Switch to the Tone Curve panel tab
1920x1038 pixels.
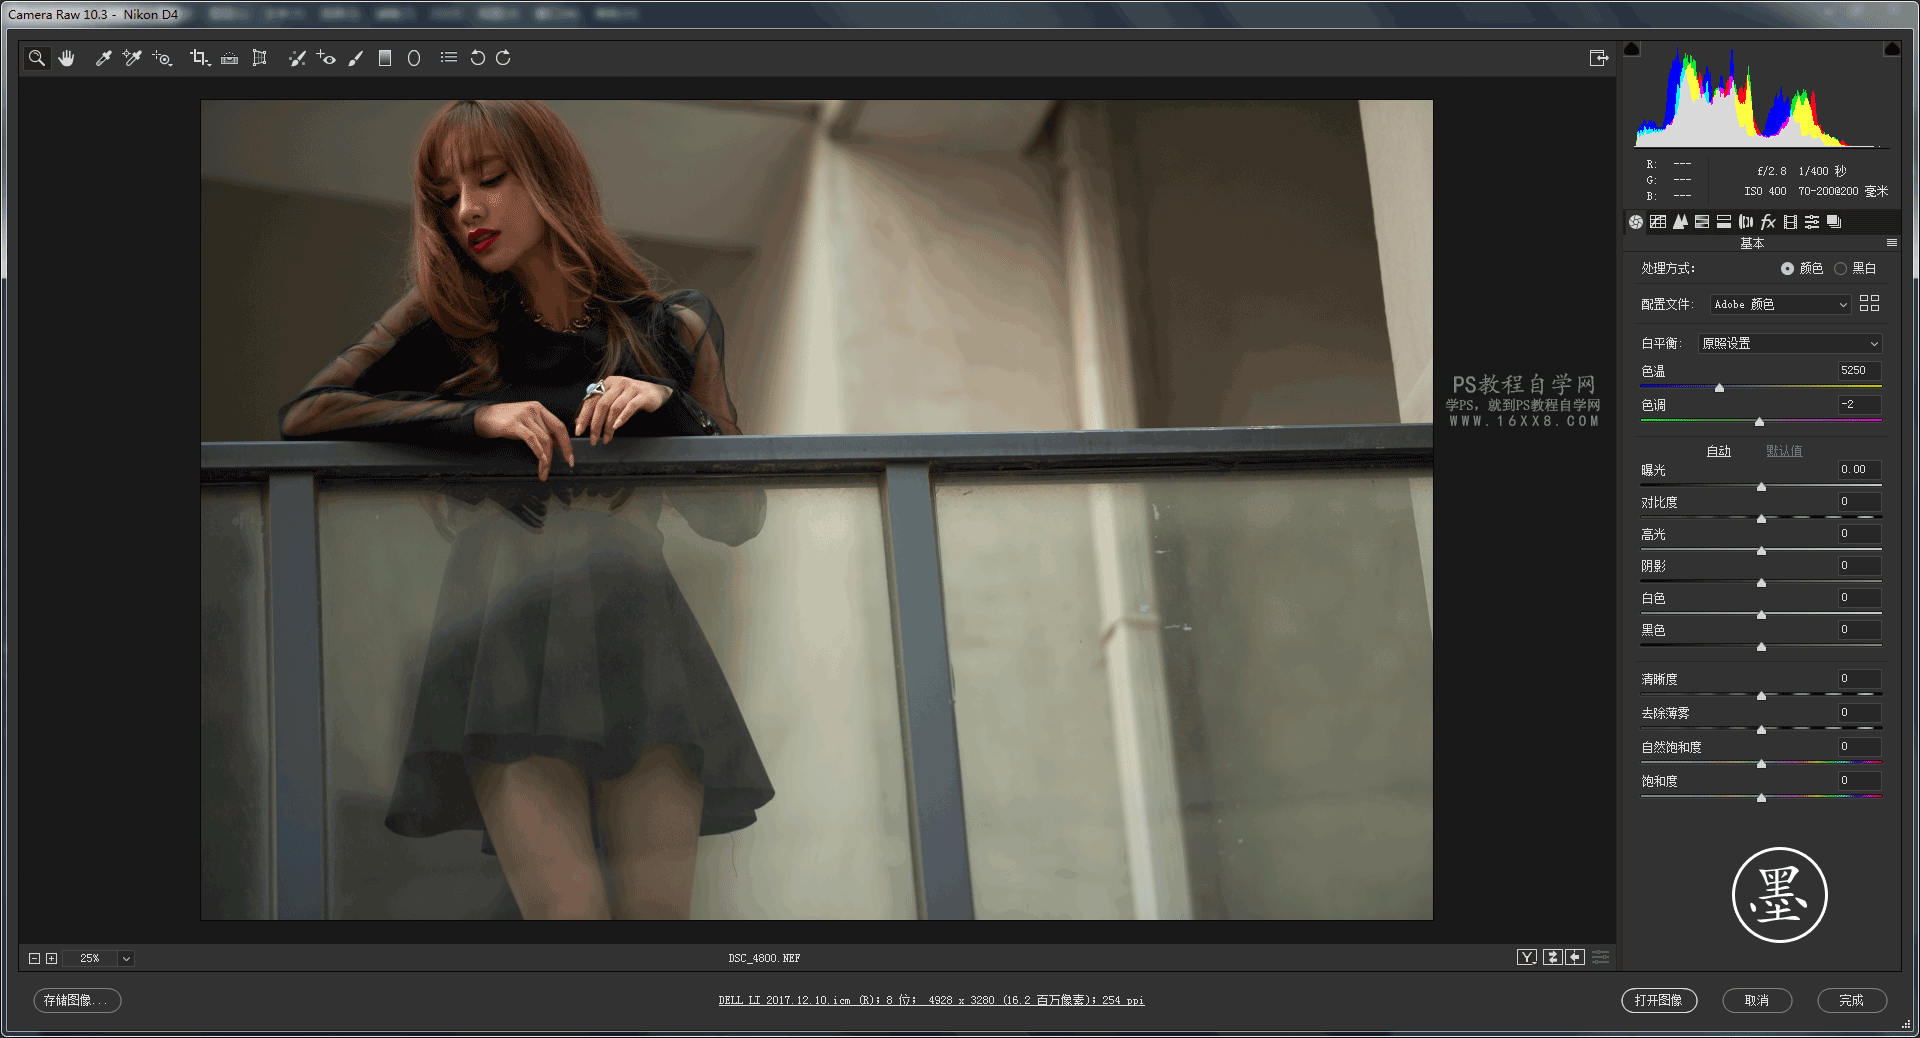1658,222
